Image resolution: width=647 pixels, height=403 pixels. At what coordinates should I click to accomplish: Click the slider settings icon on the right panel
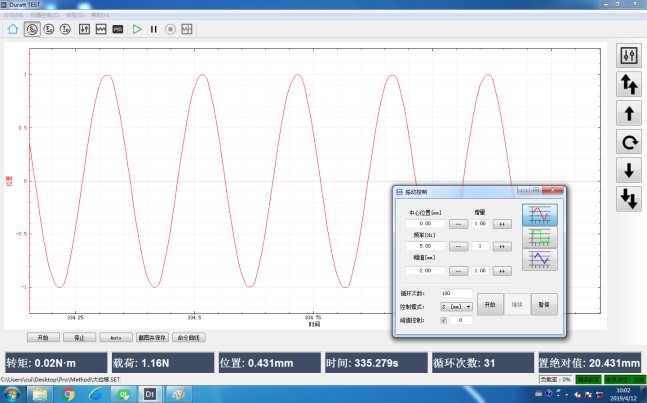(x=630, y=54)
